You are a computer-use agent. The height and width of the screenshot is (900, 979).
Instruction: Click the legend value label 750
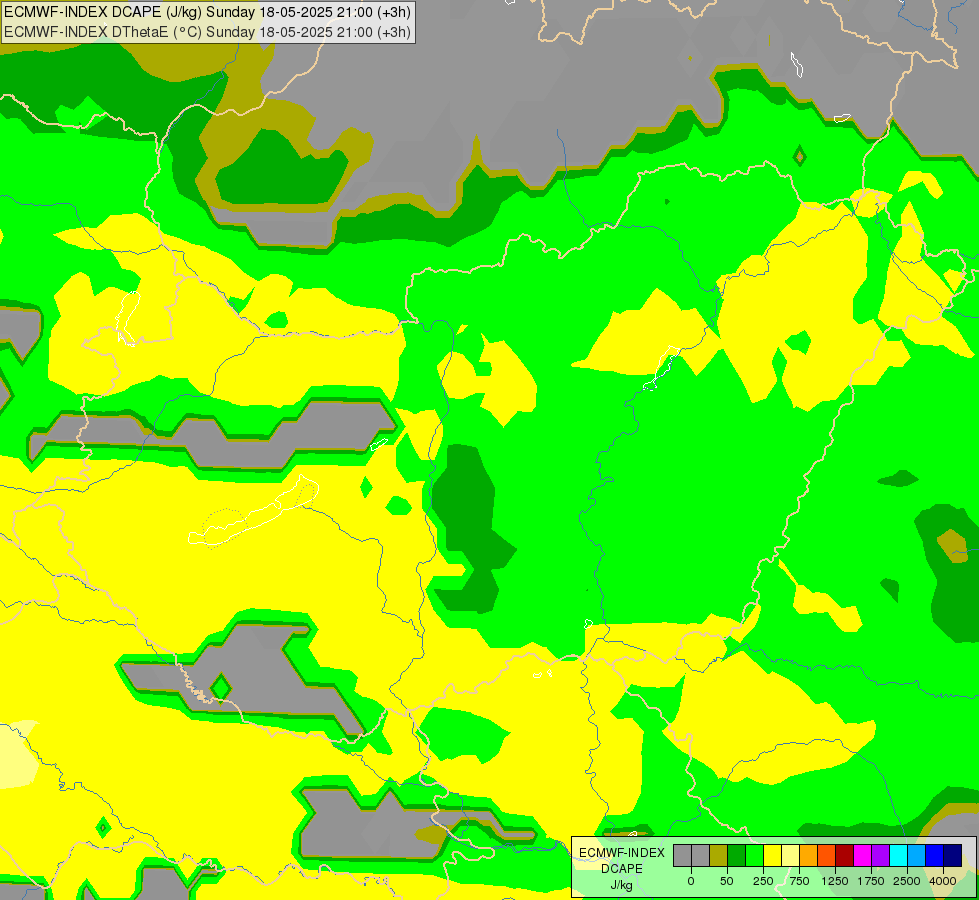point(799,881)
